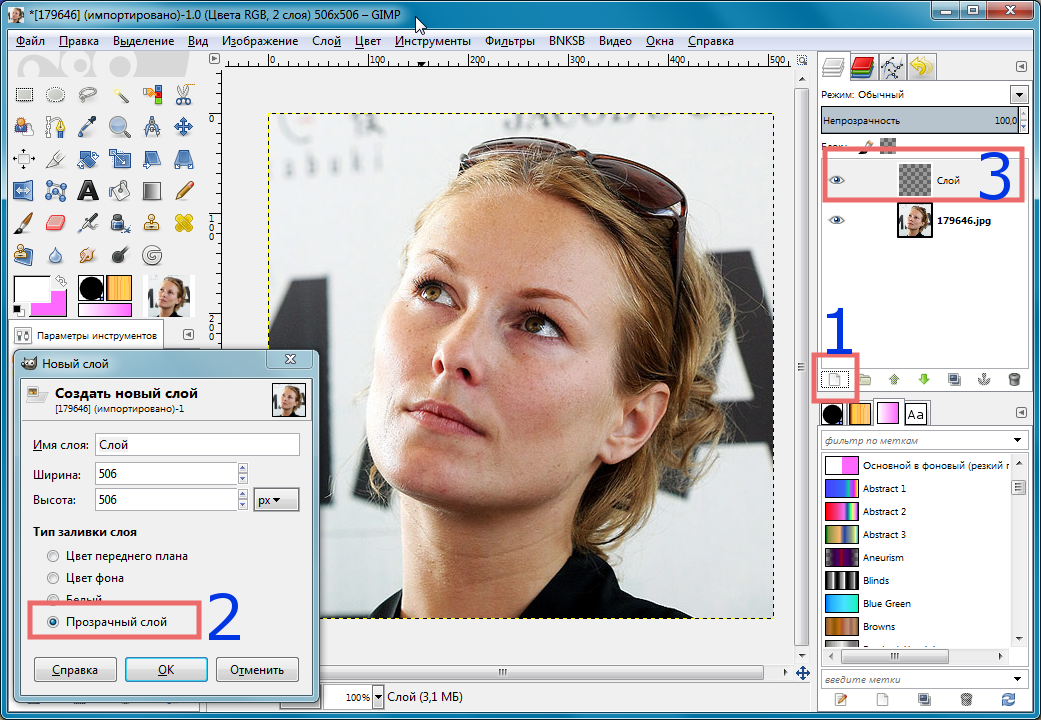This screenshot has height=720, width=1041.
Task: Select the Blend gradient tool
Action: [x=152, y=191]
